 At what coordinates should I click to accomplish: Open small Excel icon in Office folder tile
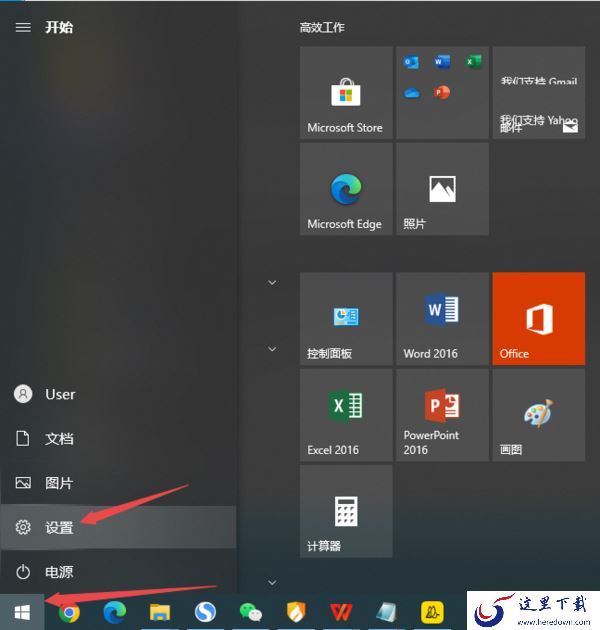(x=473, y=62)
